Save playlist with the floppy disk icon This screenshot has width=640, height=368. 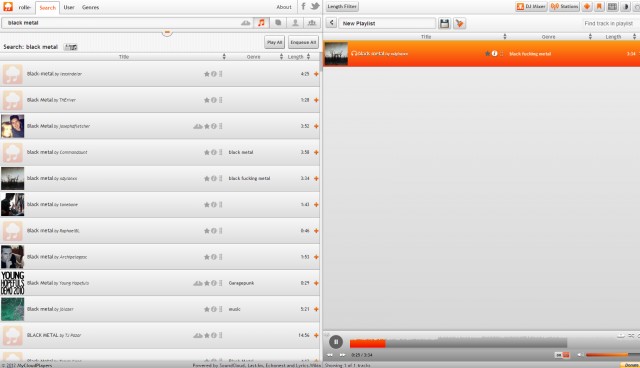pos(444,23)
